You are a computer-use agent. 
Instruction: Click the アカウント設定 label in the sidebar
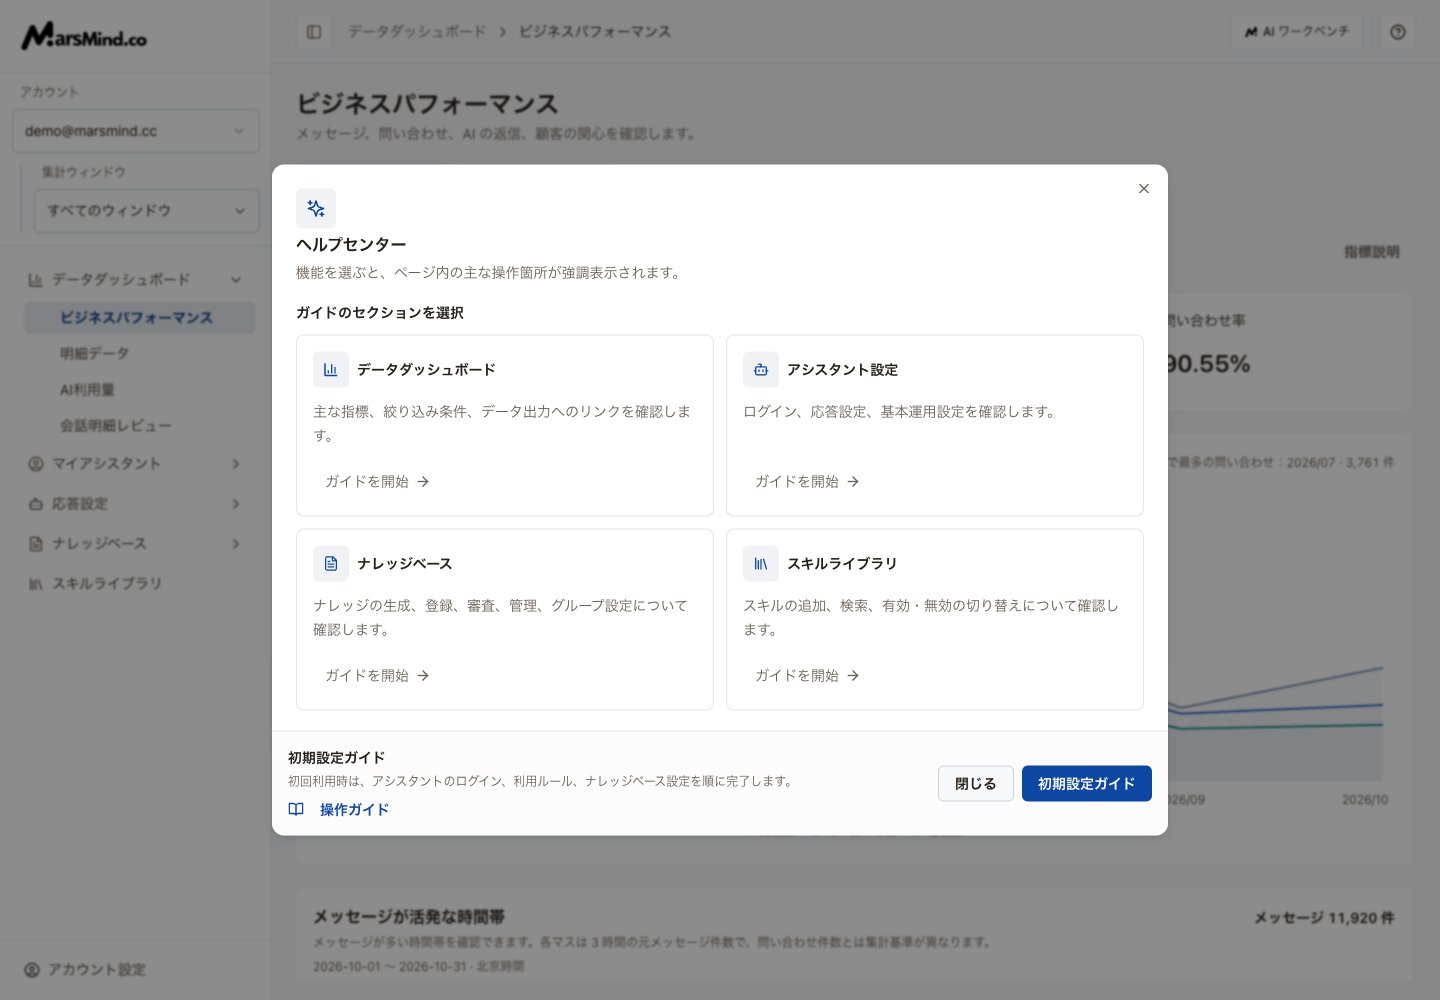[97, 970]
